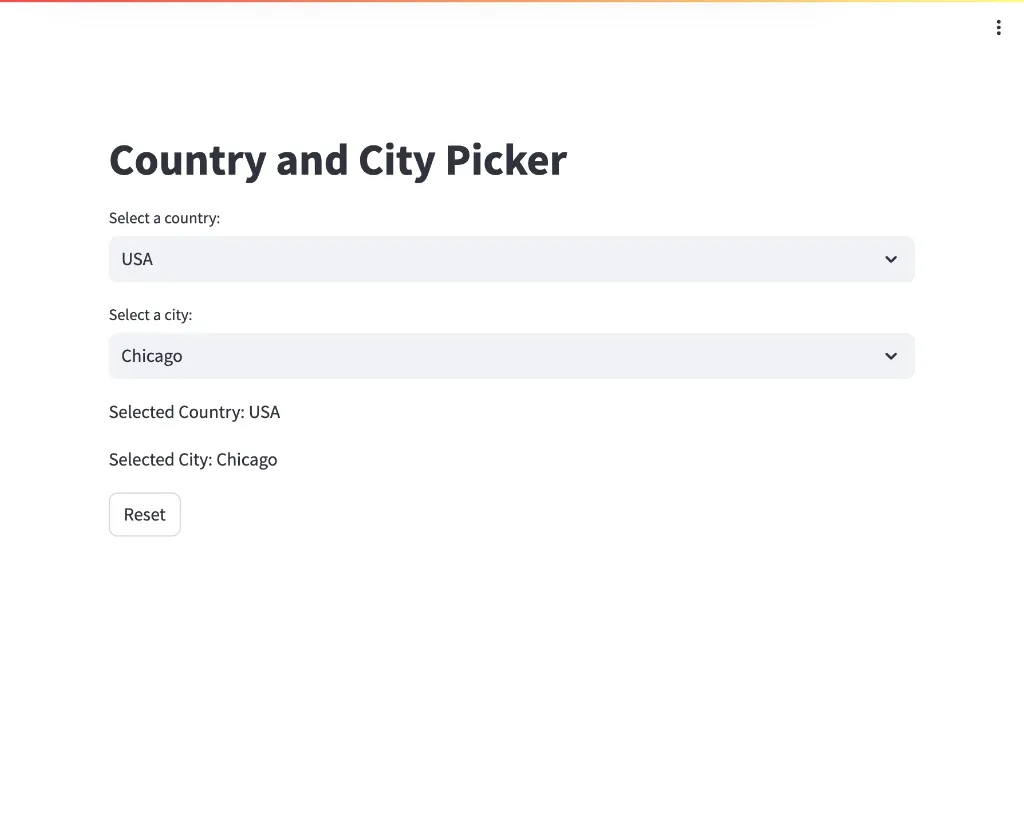Click 'Chicago' in the Selected City line
Viewport: 1024px width, 819px height.
coord(247,460)
